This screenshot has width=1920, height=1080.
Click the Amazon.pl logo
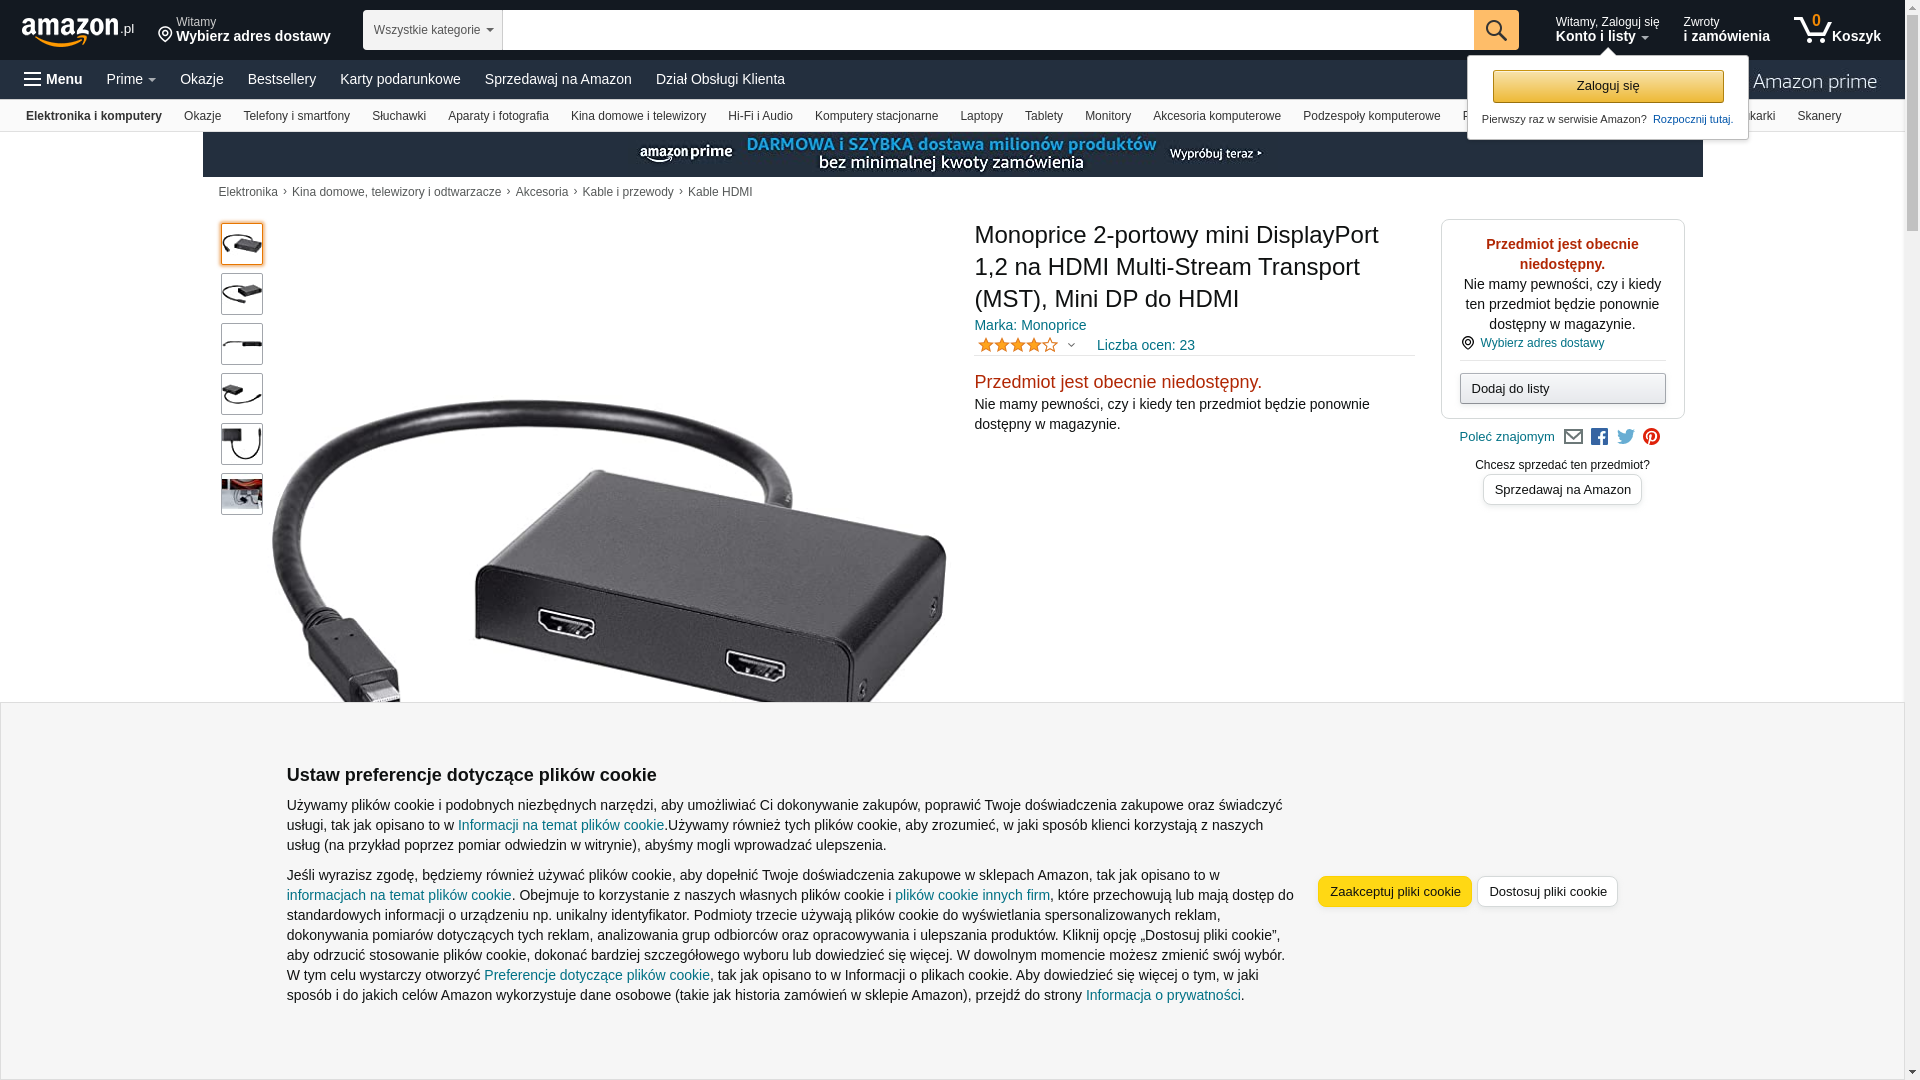pyautogui.click(x=78, y=31)
